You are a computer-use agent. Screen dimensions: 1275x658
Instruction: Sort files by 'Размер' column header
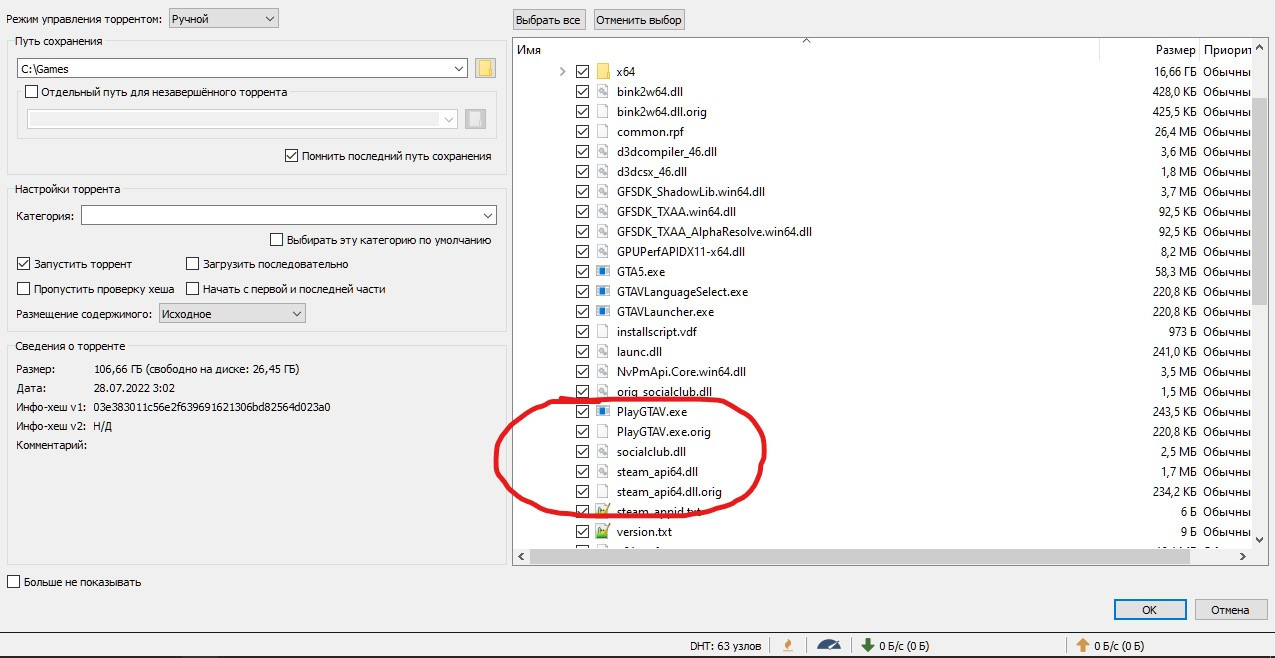point(1174,49)
